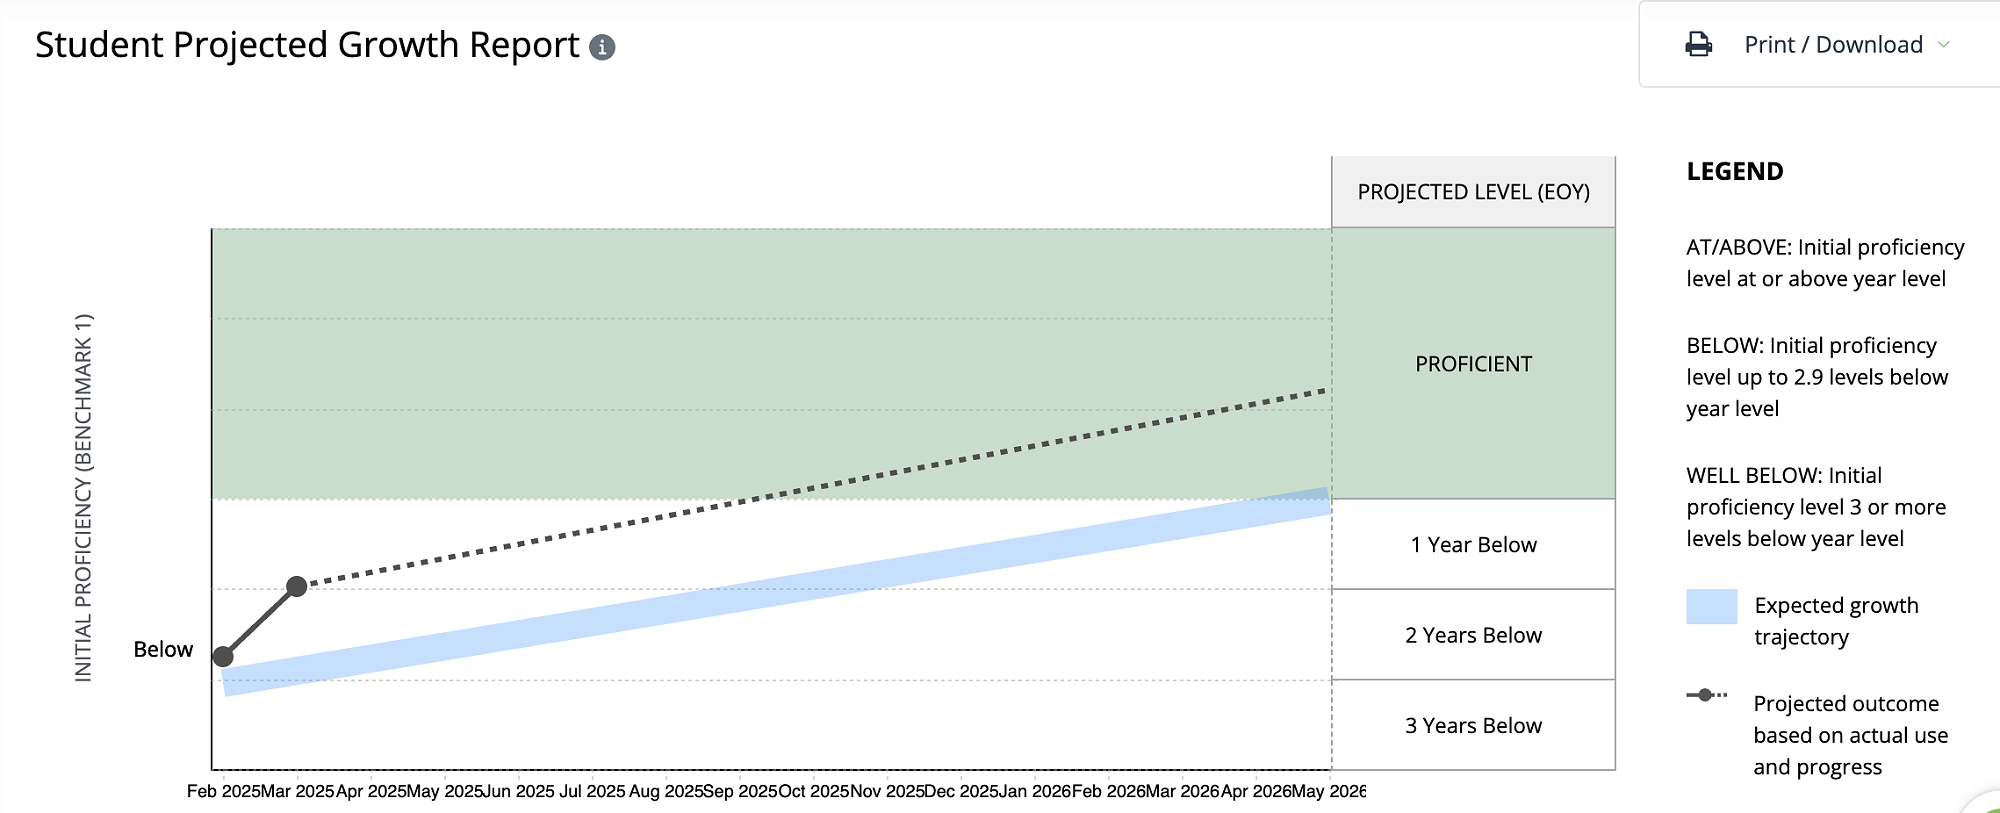This screenshot has width=2000, height=813.
Task: Select the 1 Year Below level cell
Action: [x=1473, y=545]
